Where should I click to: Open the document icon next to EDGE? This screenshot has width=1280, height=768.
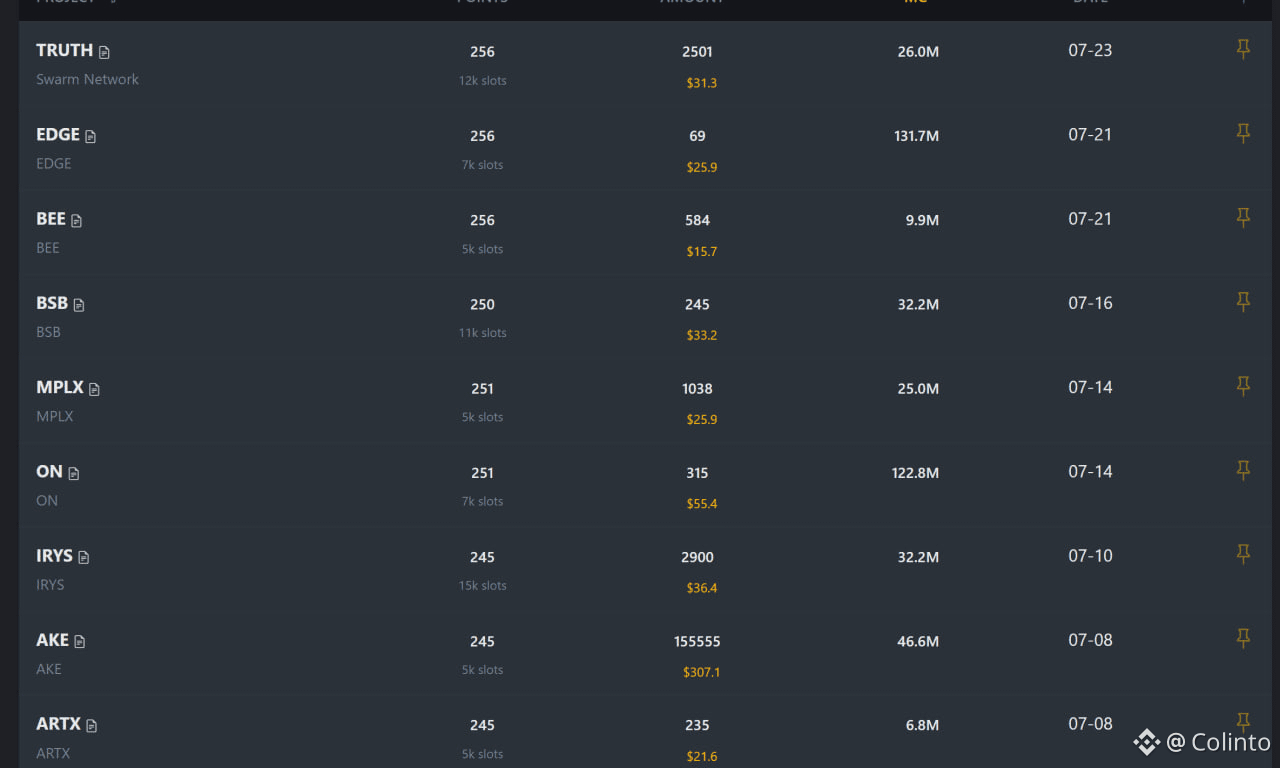coord(91,136)
